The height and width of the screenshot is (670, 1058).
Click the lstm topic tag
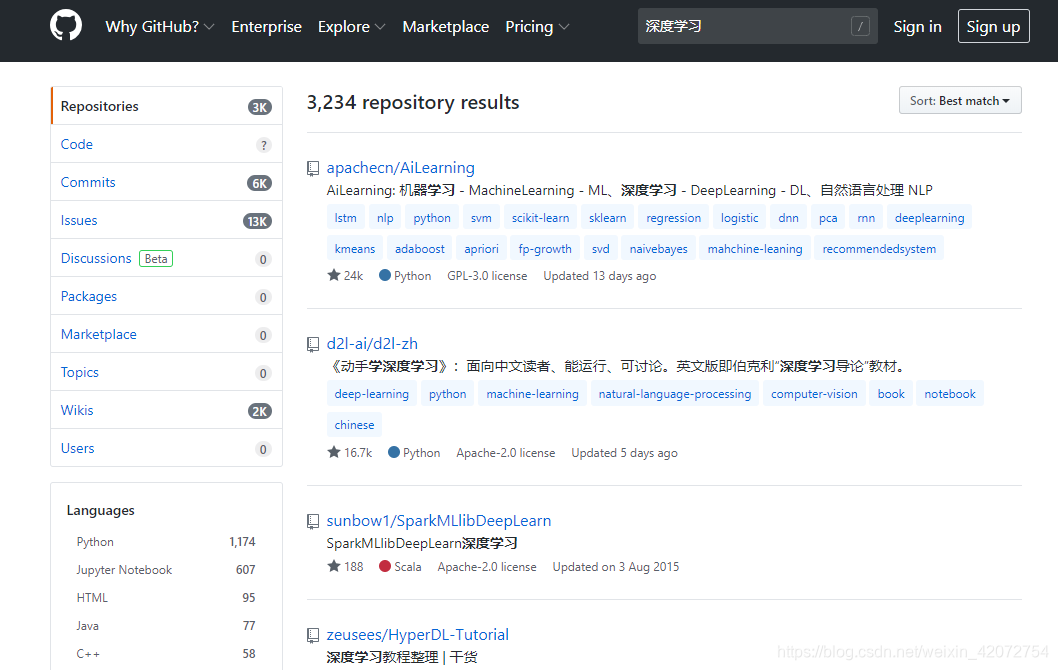click(345, 217)
